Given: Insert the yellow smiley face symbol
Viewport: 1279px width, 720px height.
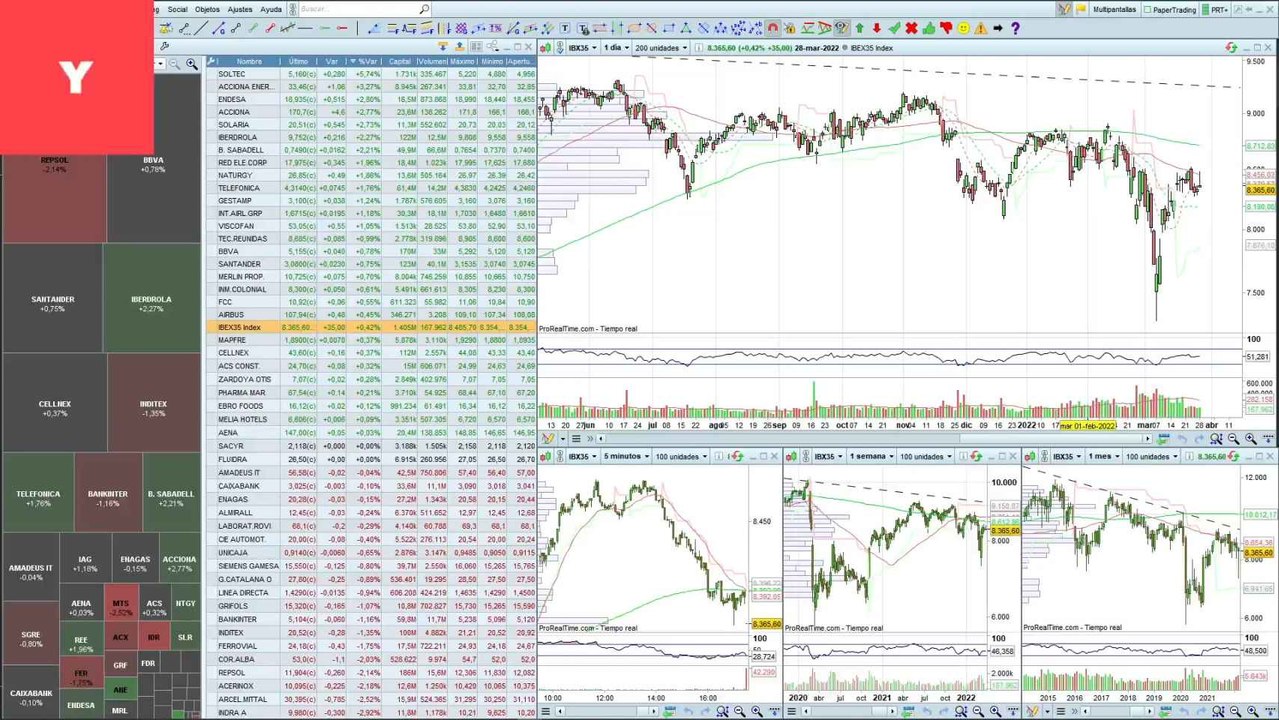Looking at the screenshot, I should click(x=963, y=28).
